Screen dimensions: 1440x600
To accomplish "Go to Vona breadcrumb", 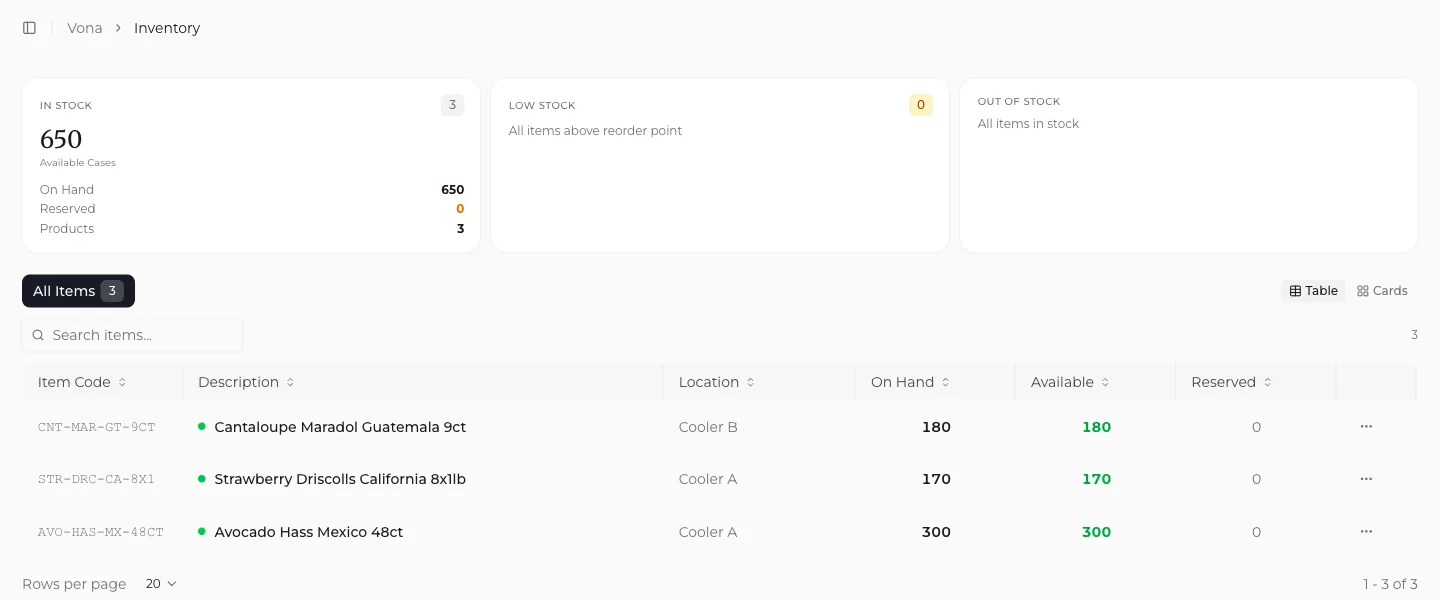I will (x=85, y=28).
